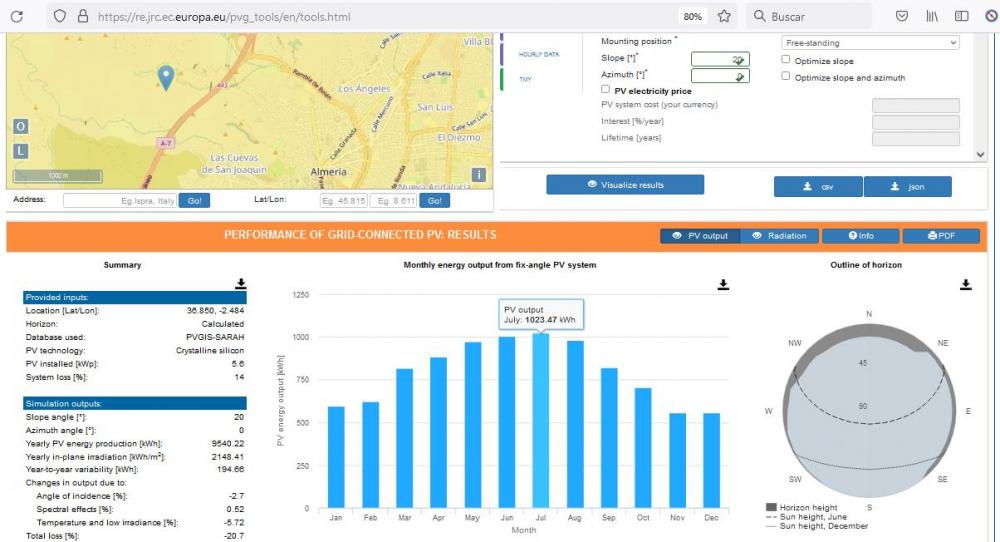Click the Almería city label on map
This screenshot has width=1000, height=542.
(x=328, y=172)
